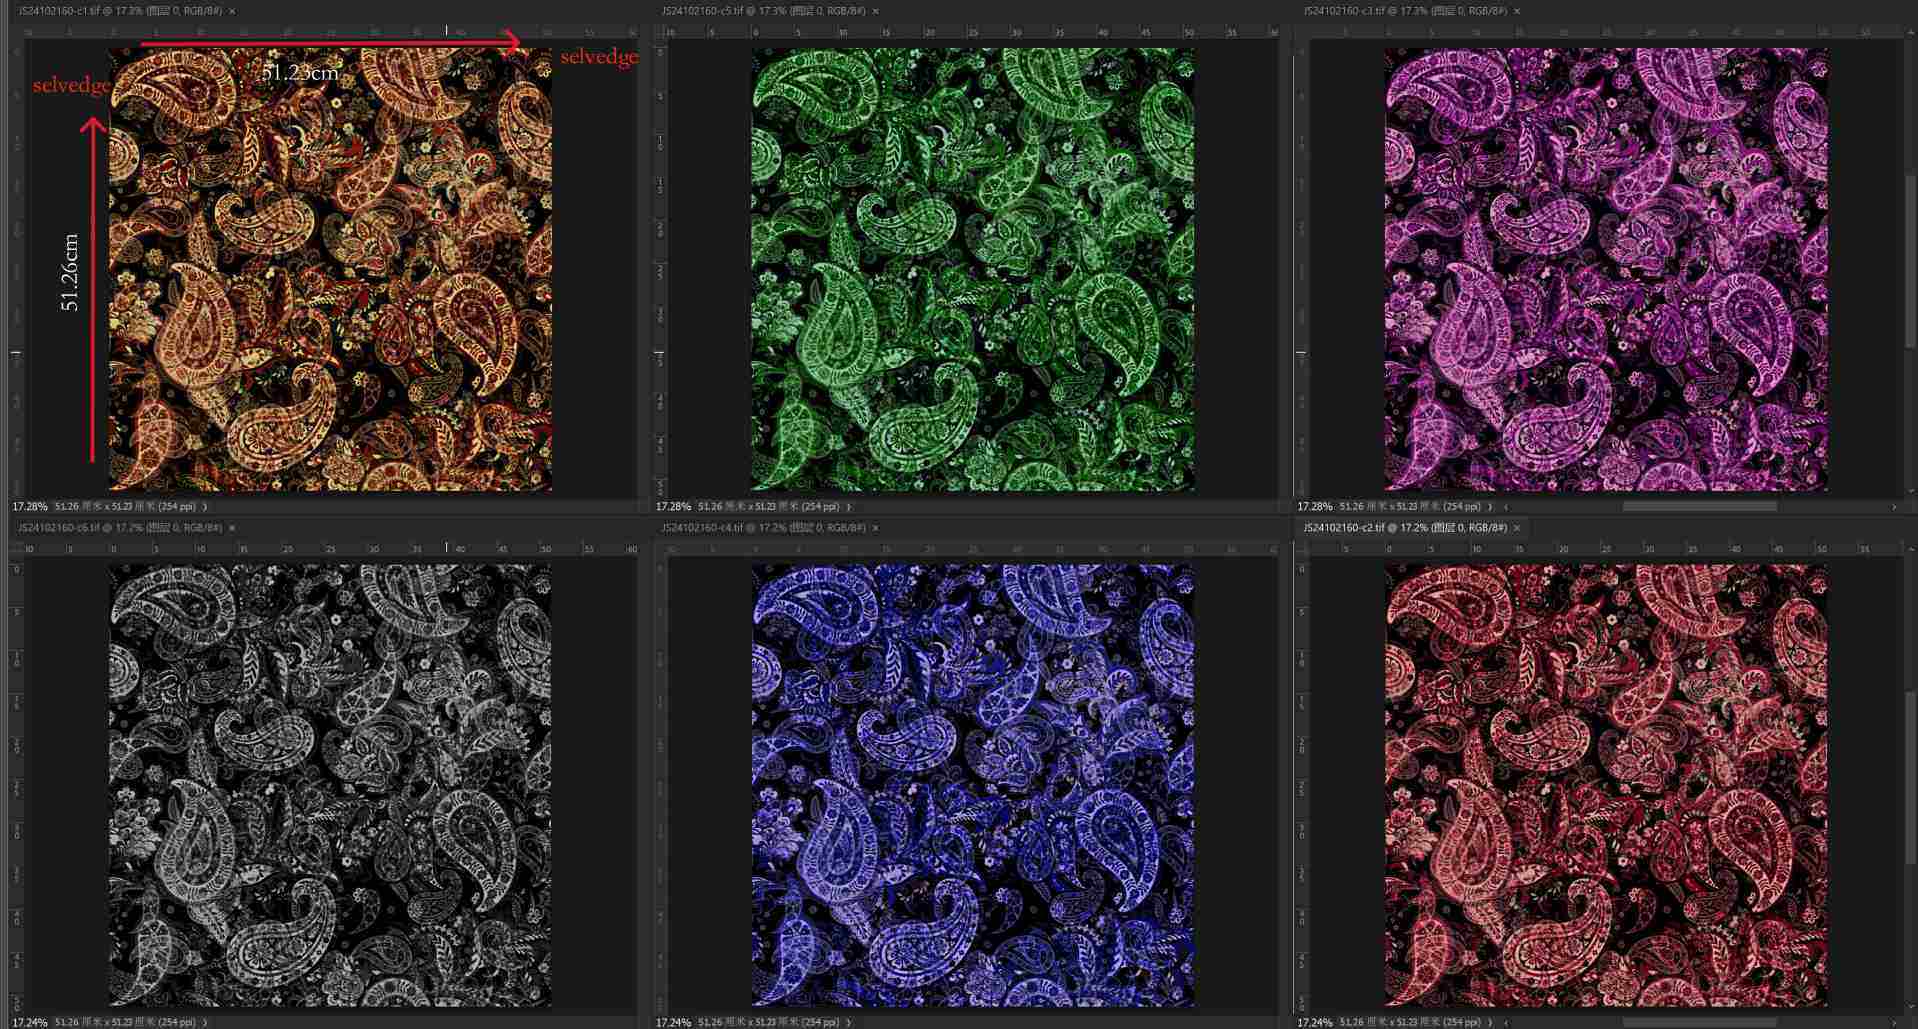Close the JS24102160-c3.tif document tab
1918x1029 pixels.
1517,11
